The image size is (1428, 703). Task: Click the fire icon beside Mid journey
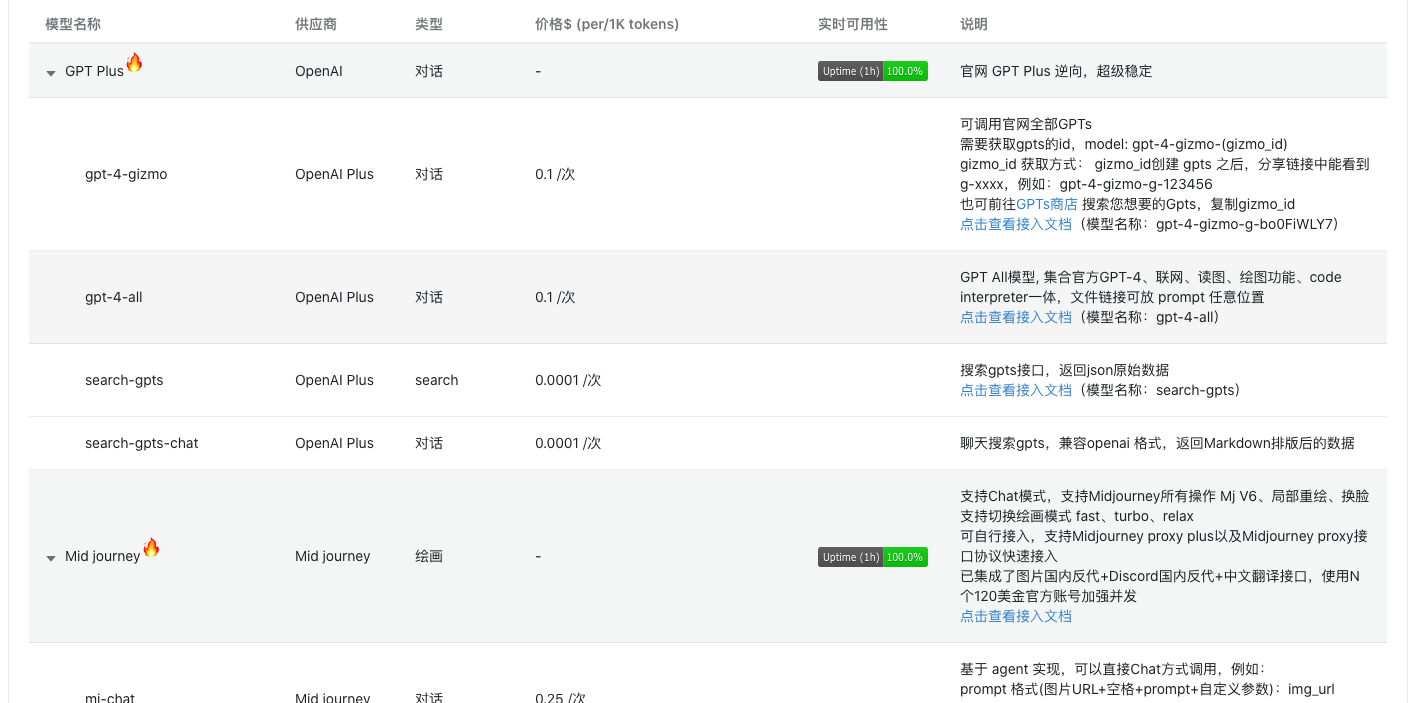click(x=151, y=547)
